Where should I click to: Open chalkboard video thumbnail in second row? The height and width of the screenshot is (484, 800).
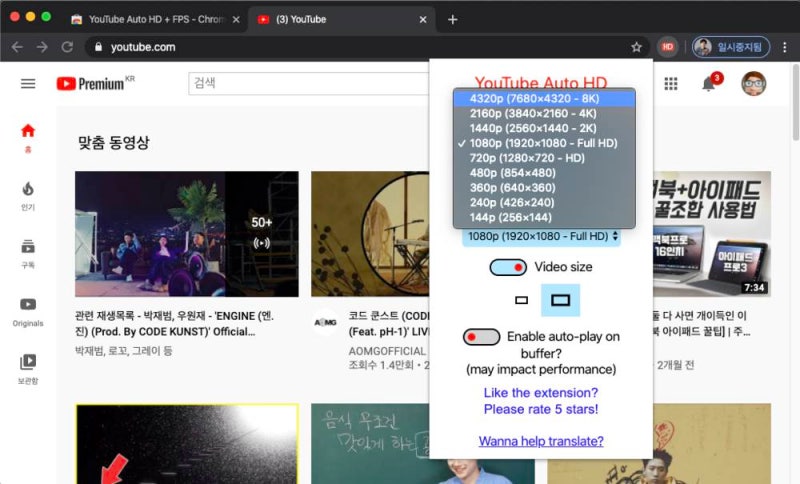(370, 444)
